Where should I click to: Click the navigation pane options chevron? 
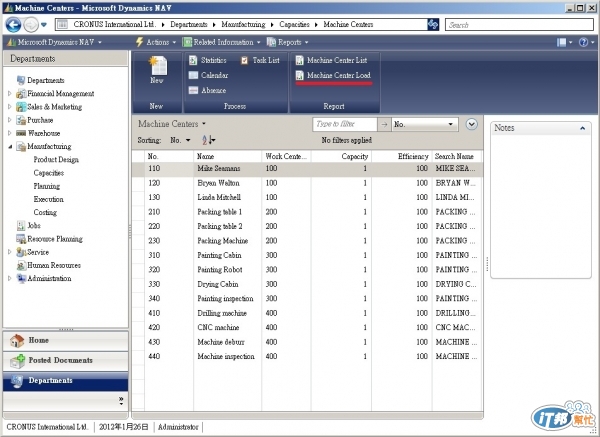(x=121, y=401)
